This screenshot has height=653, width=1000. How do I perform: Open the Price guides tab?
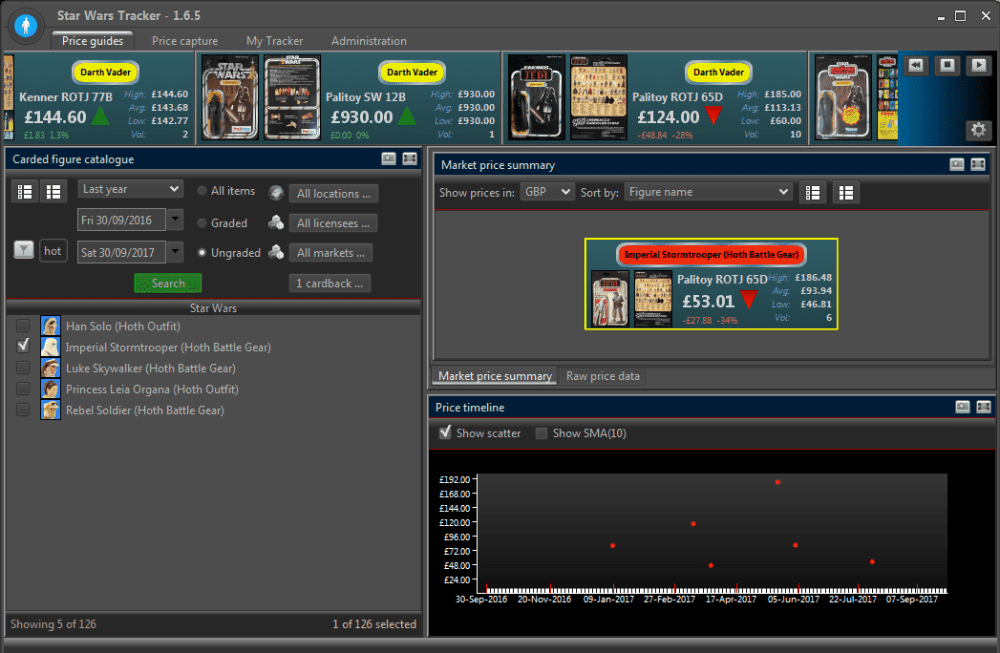point(92,41)
